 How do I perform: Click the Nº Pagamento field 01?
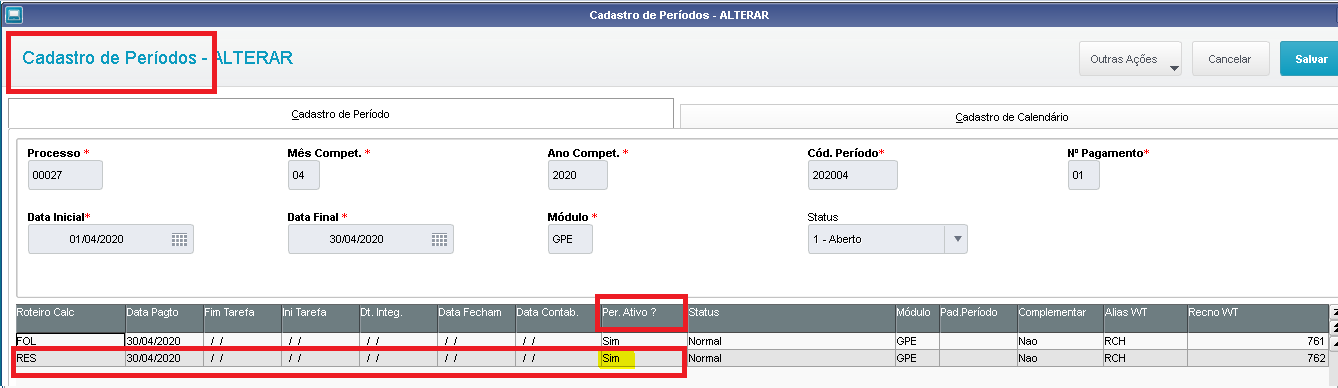pyautogui.click(x=1084, y=175)
